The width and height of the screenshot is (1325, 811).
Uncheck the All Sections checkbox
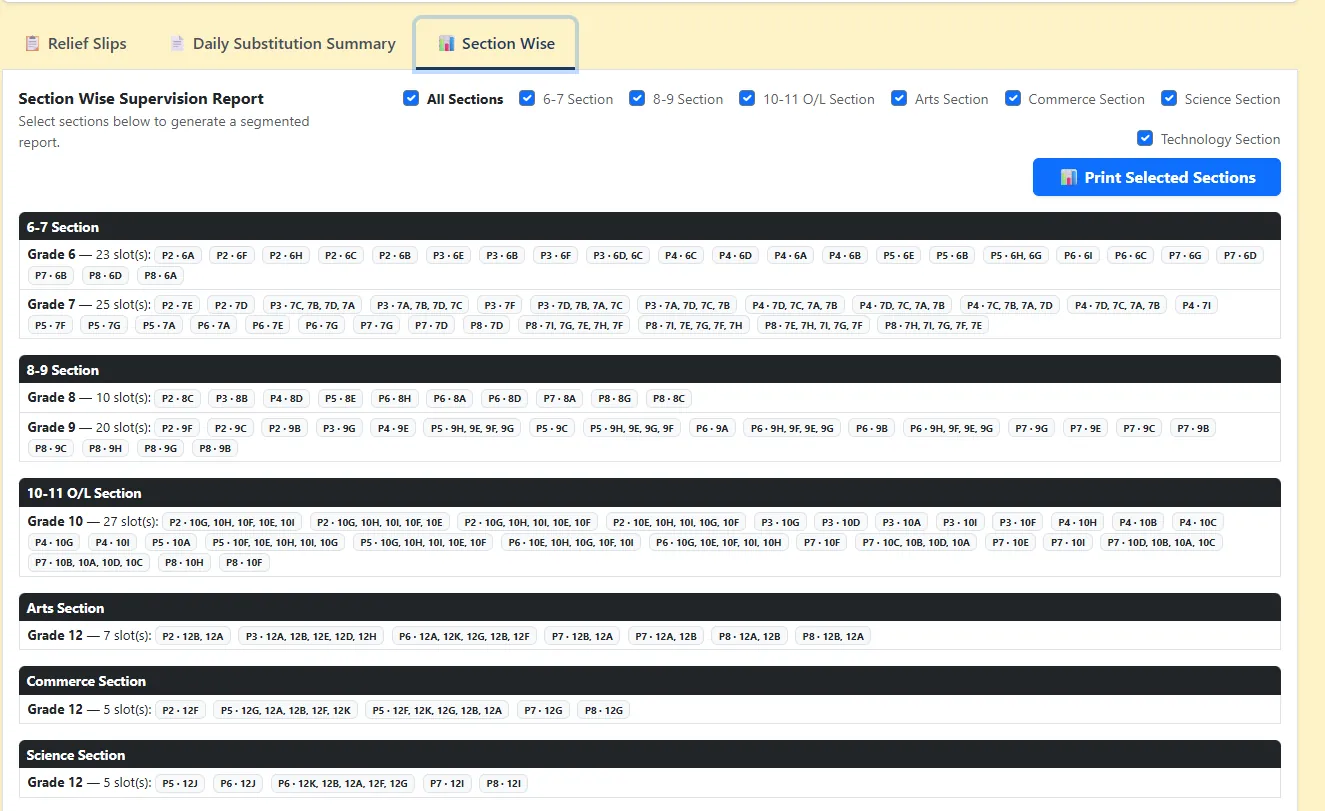(410, 98)
